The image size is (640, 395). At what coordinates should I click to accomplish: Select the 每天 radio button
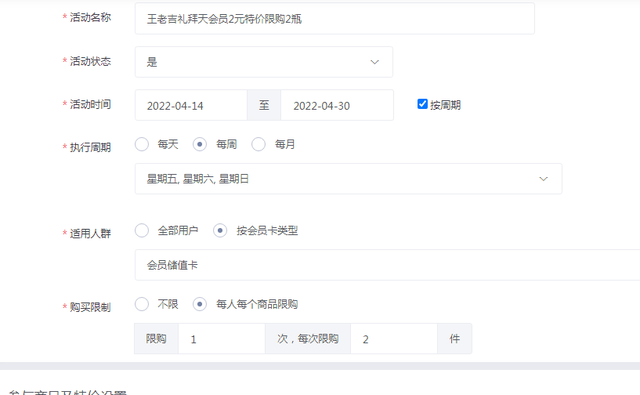[142, 144]
